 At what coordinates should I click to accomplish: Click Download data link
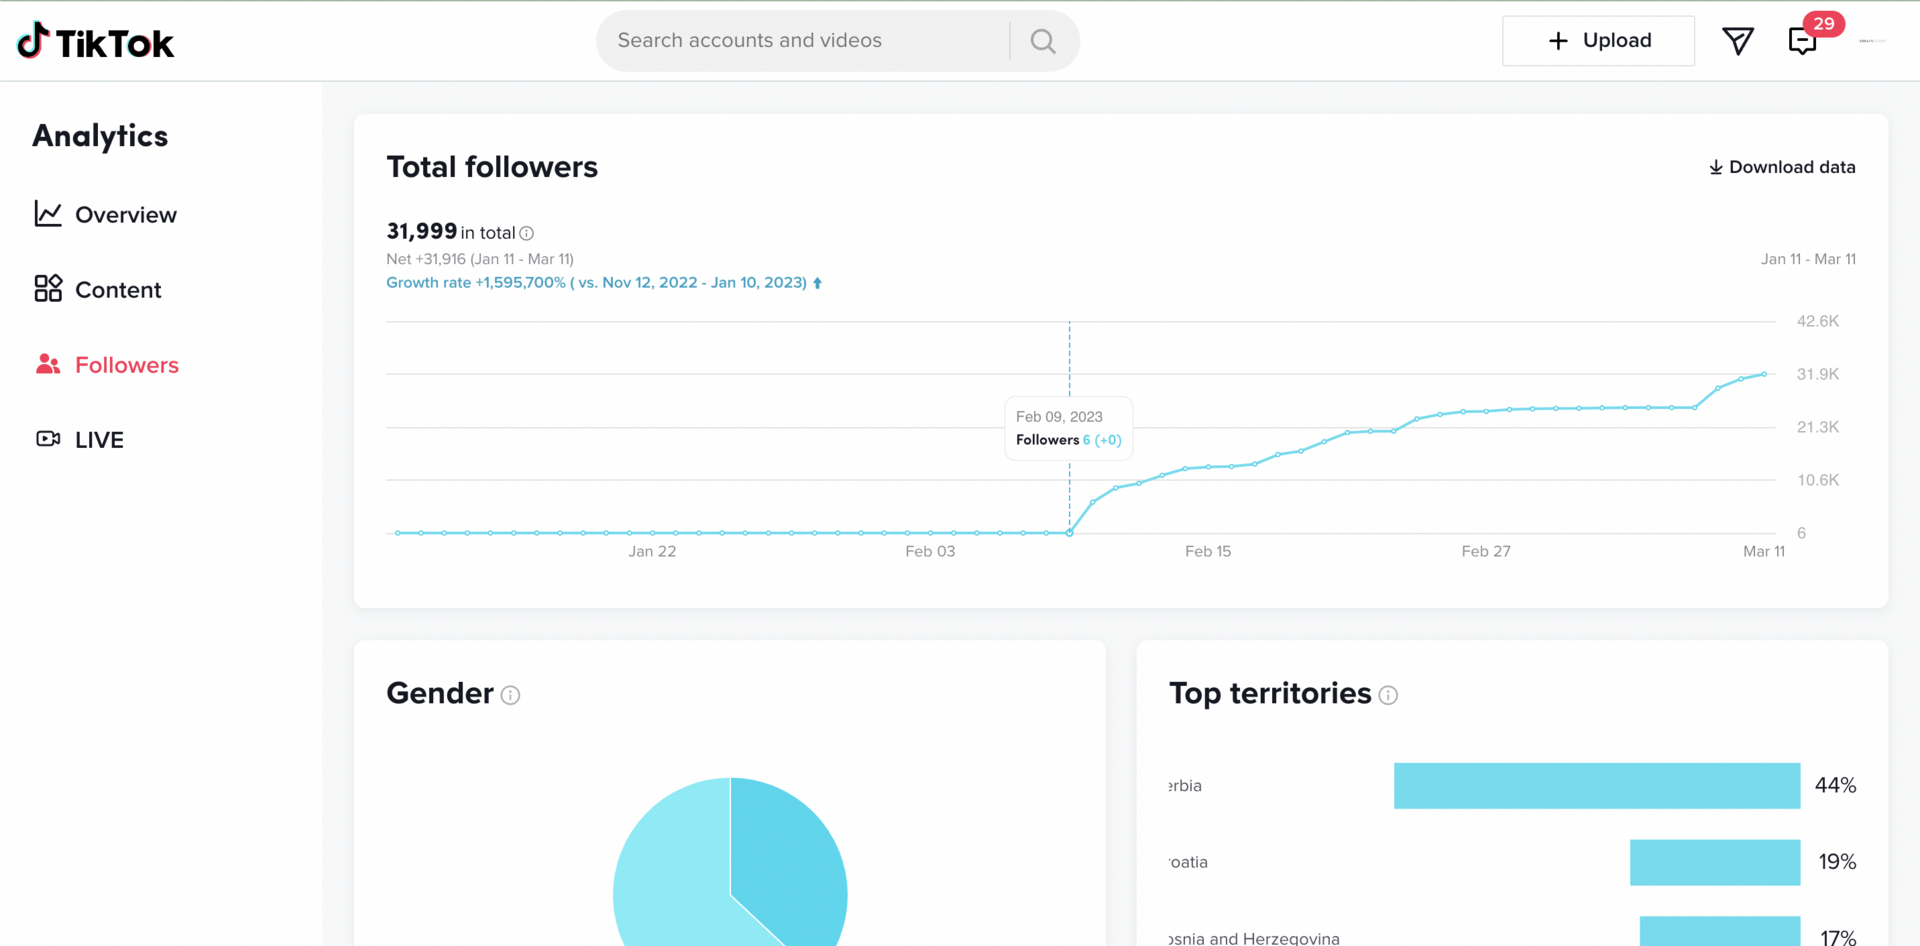pyautogui.click(x=1782, y=167)
